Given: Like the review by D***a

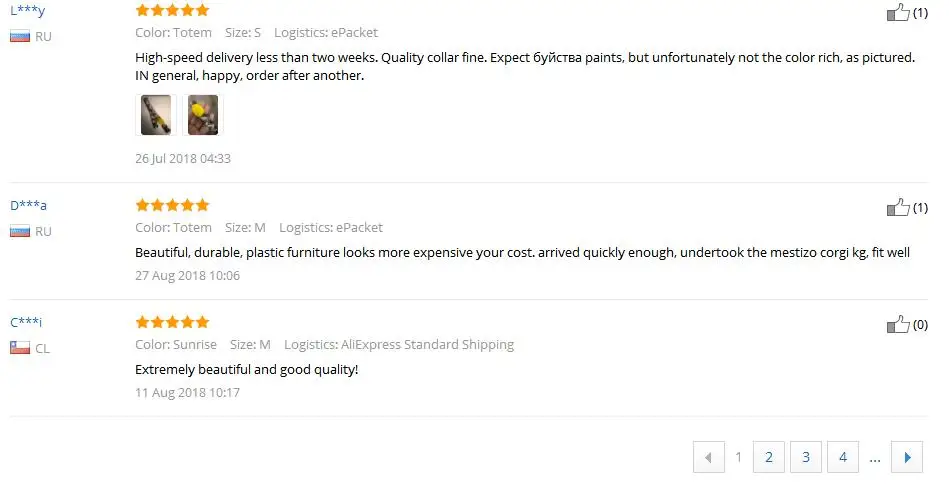Looking at the screenshot, I should point(898,208).
